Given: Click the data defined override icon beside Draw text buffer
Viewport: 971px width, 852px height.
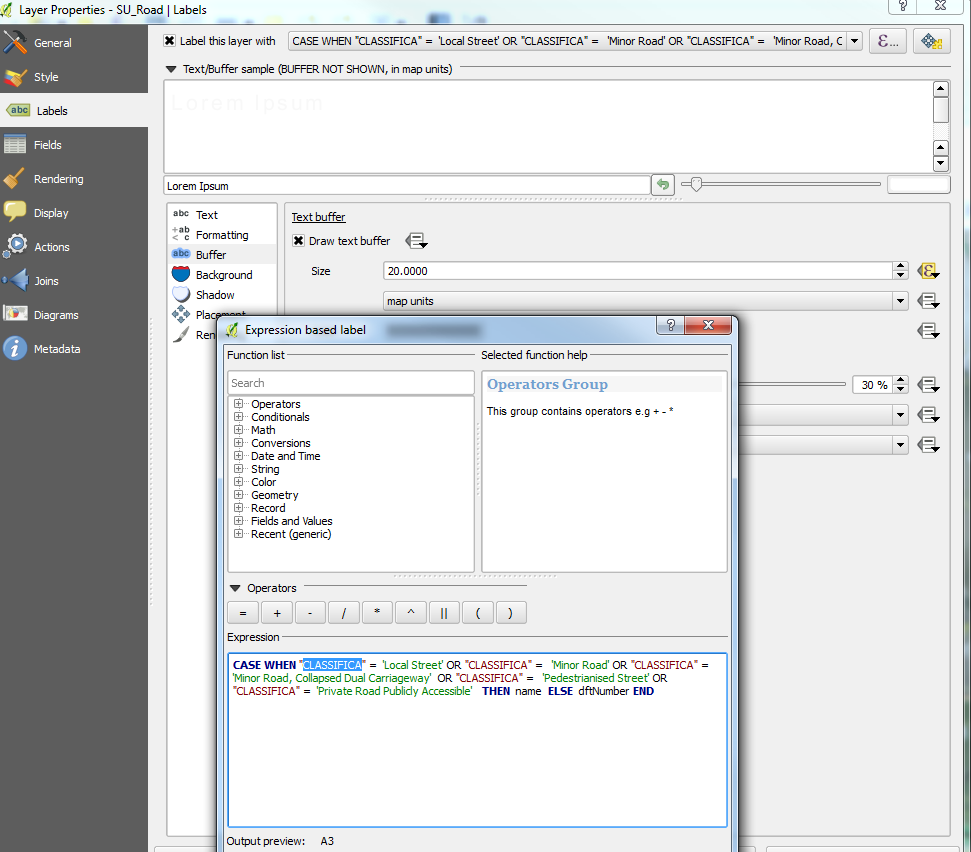Looking at the screenshot, I should point(416,241).
